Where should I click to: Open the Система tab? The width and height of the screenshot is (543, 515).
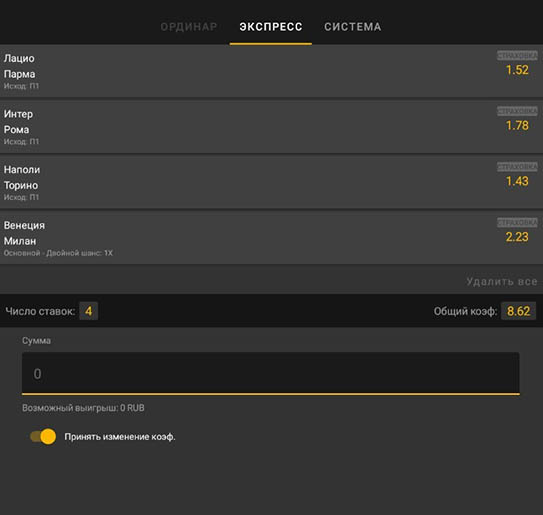[353, 27]
